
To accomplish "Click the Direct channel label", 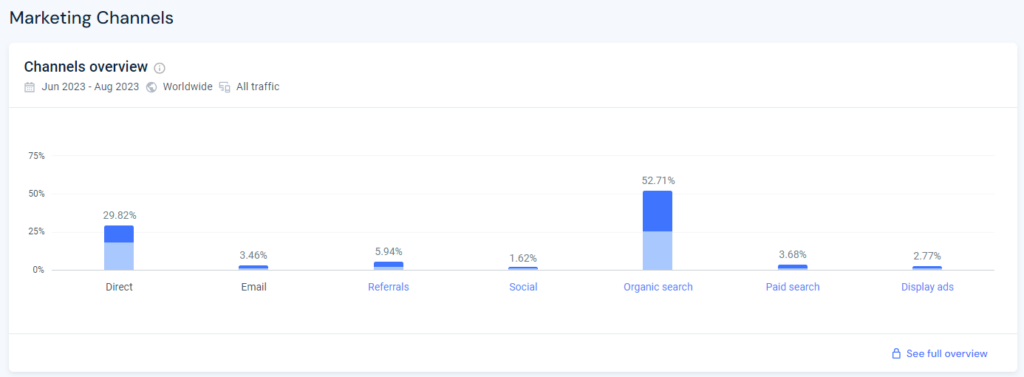I will (x=119, y=287).
